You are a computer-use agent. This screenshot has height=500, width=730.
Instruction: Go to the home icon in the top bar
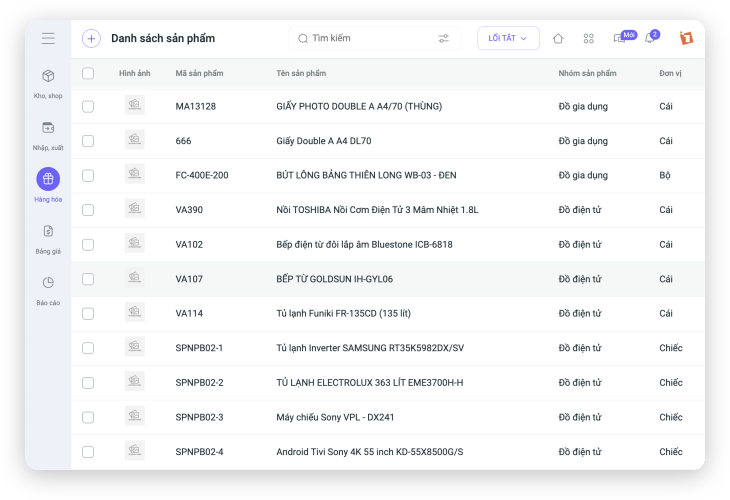tap(558, 39)
